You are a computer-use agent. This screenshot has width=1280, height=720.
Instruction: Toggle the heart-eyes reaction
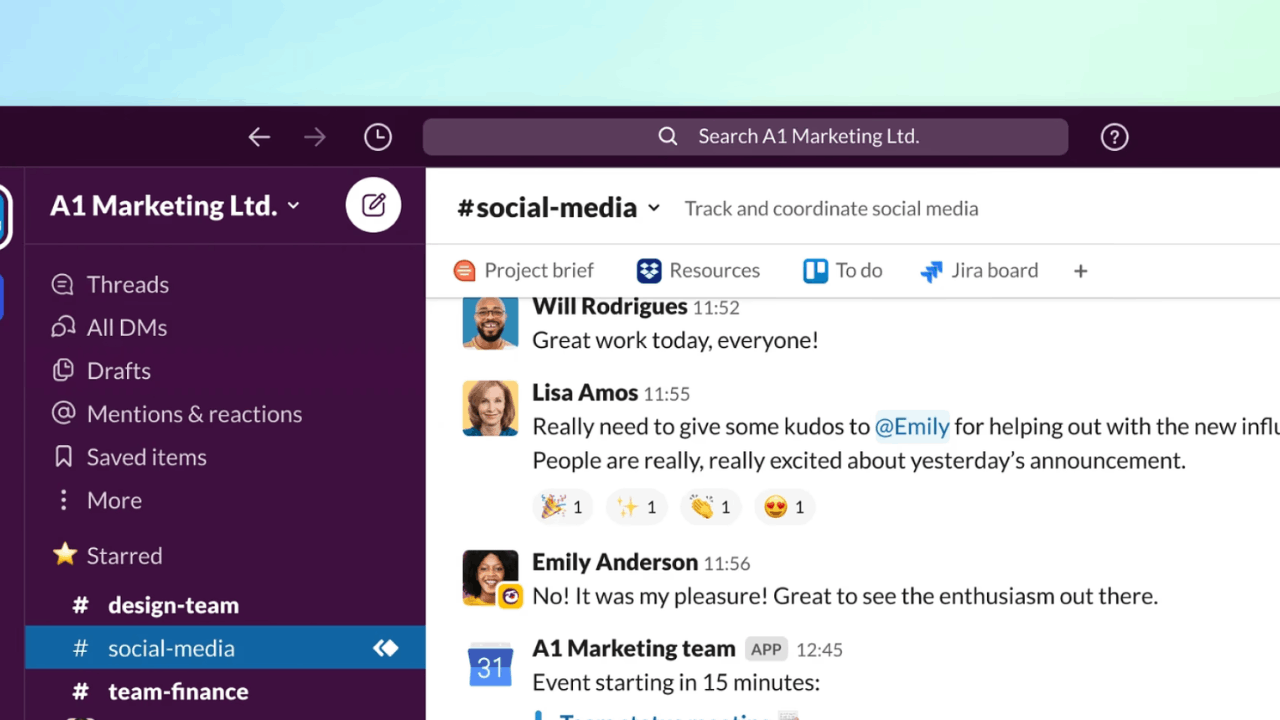[x=784, y=507]
